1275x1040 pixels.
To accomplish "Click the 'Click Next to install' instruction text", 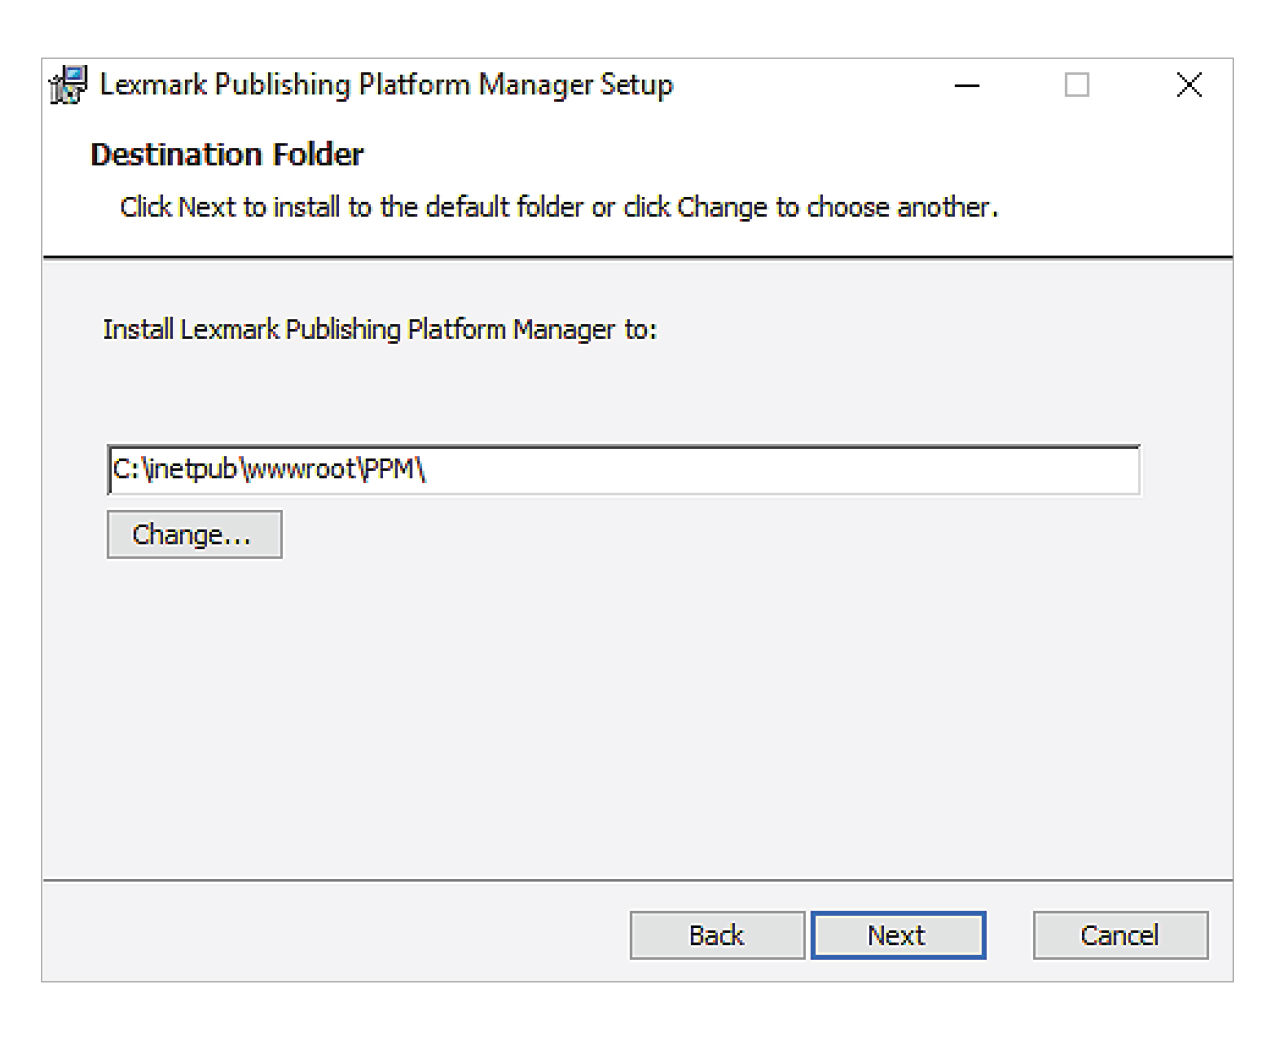I will [559, 207].
